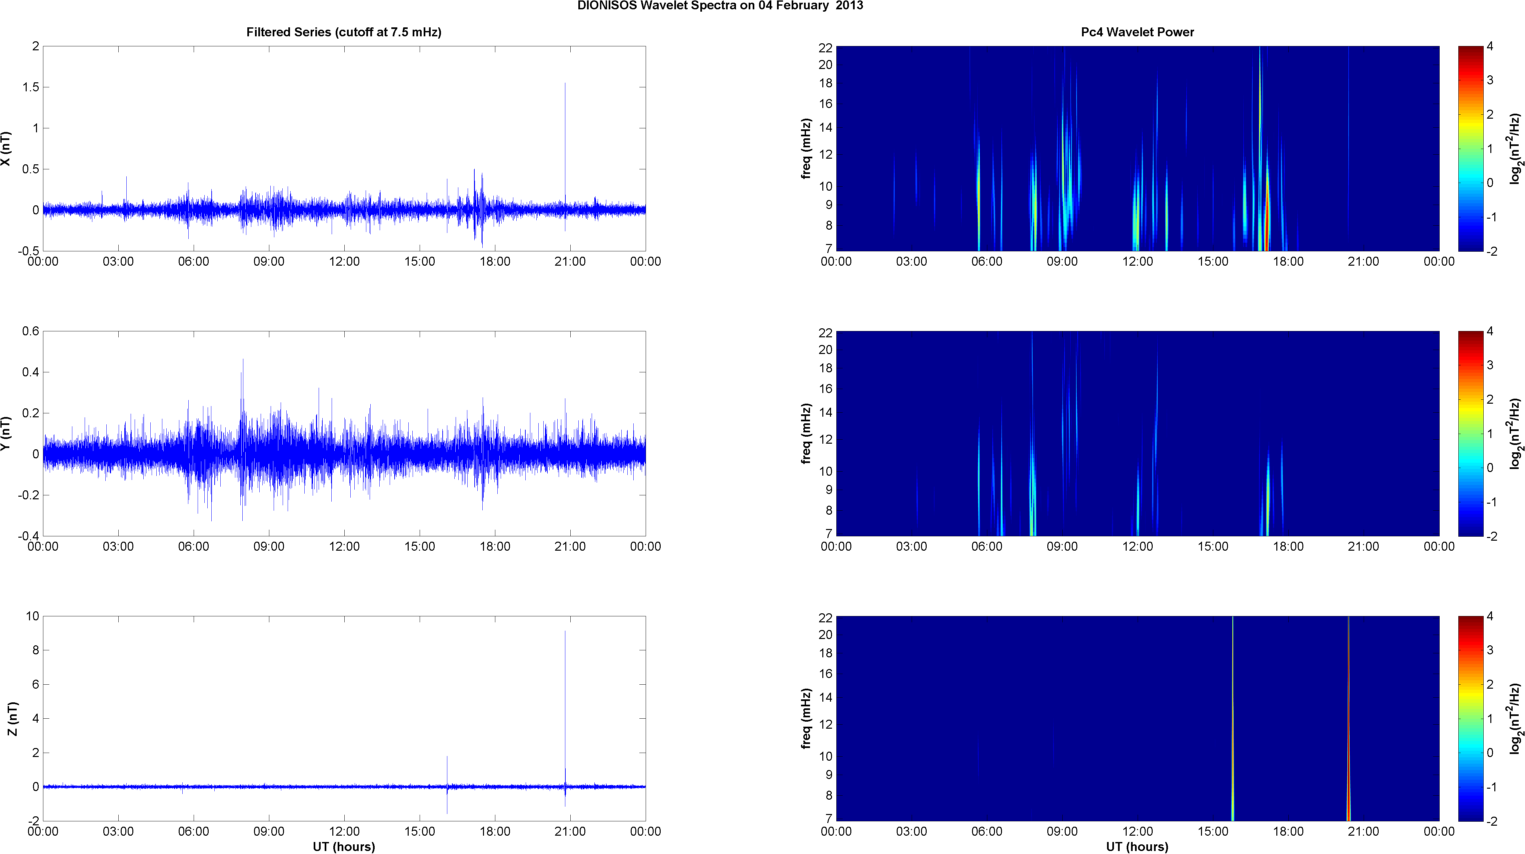The image size is (1525, 854).
Task: Click the X (nT) axis label
Action: click(7, 148)
